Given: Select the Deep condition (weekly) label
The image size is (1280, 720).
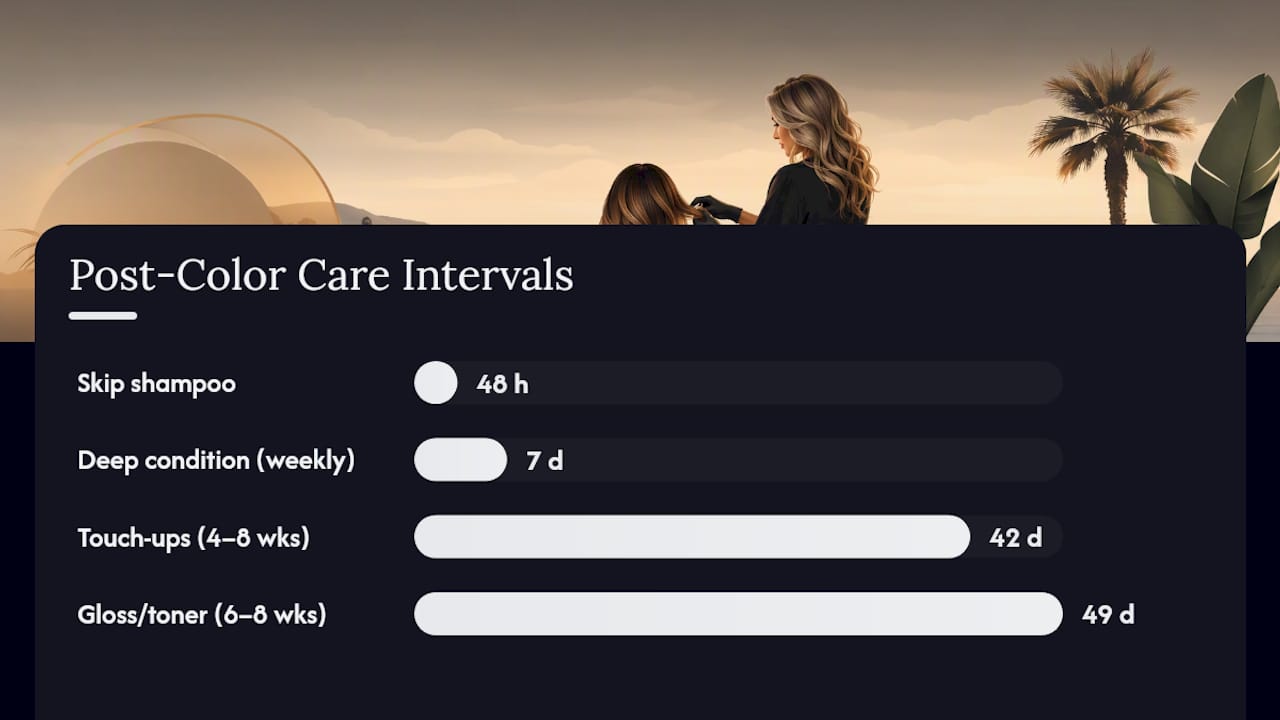Looking at the screenshot, I should [216, 461].
